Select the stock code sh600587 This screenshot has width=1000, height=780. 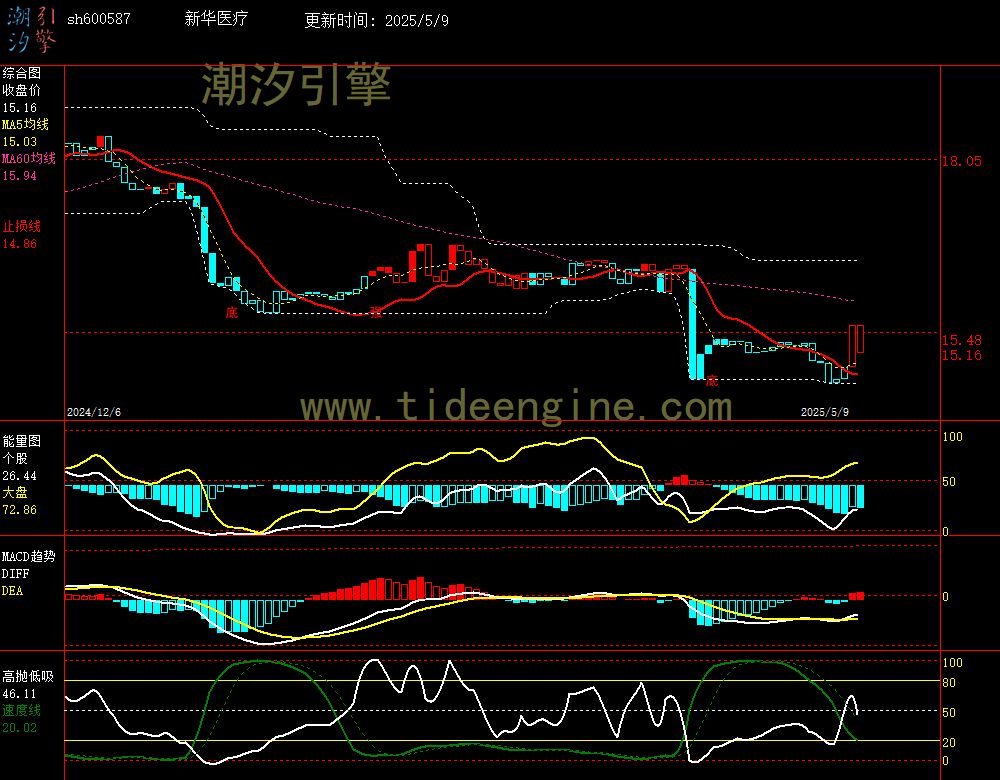click(99, 19)
